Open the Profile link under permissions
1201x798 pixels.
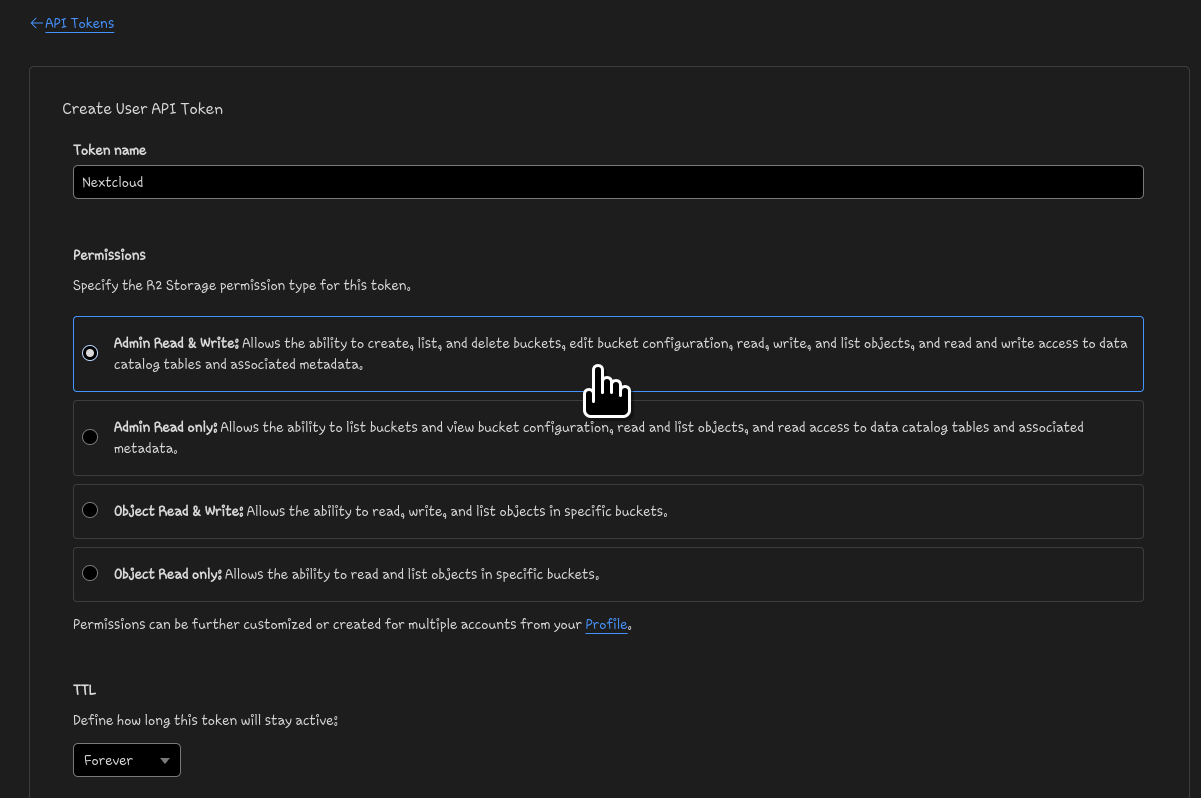[x=606, y=624]
